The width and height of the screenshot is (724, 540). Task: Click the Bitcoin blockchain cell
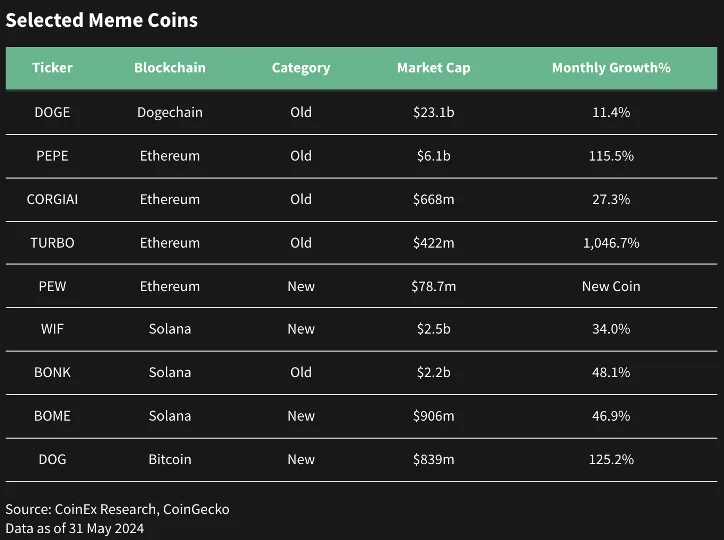[x=170, y=459]
